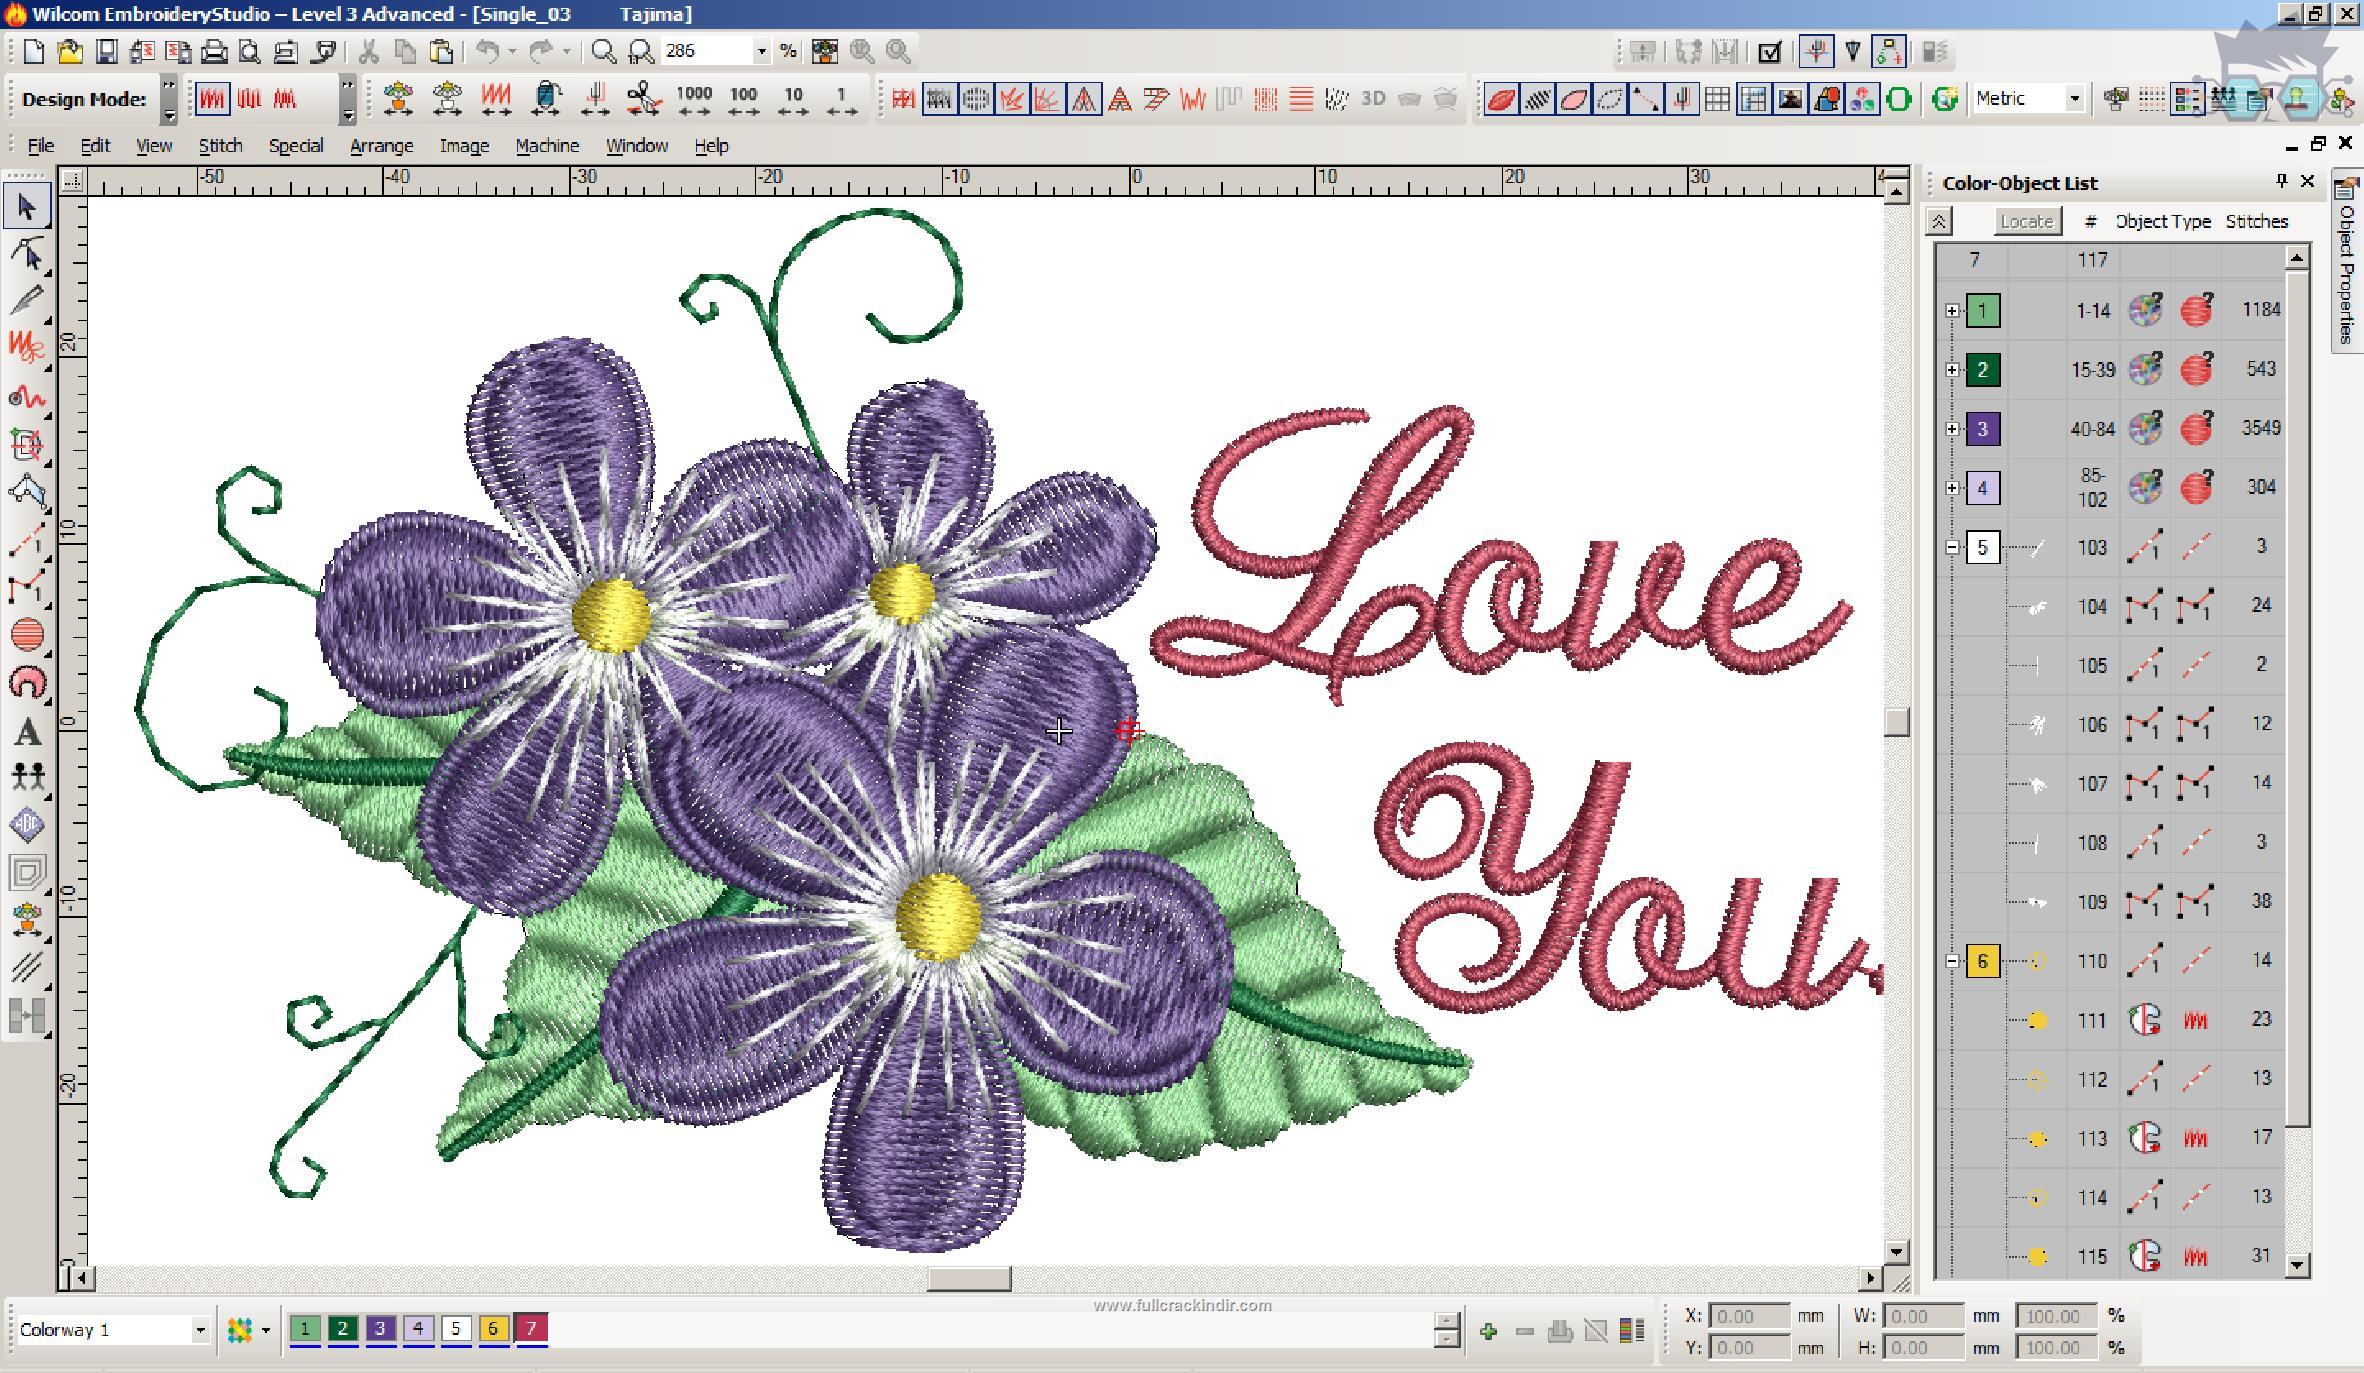Select the Run stitch dashed-line tool
This screenshot has height=1373, width=2364.
[x=27, y=541]
